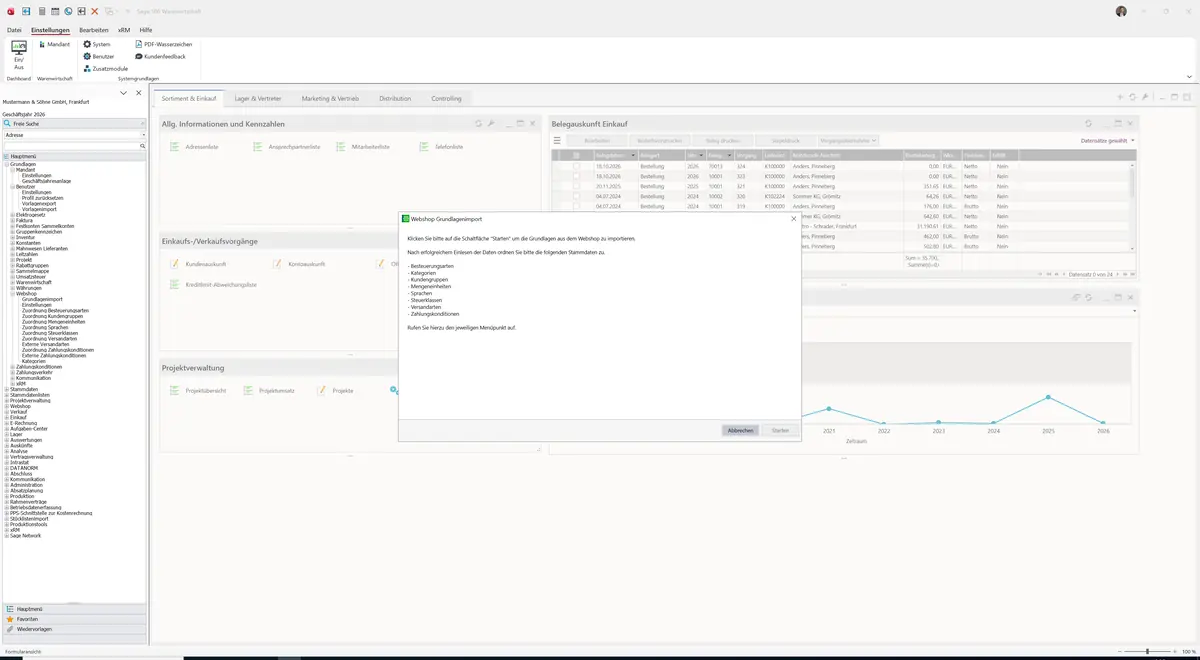Open the Datei menu
This screenshot has width=1200, height=660.
pyautogui.click(x=14, y=30)
